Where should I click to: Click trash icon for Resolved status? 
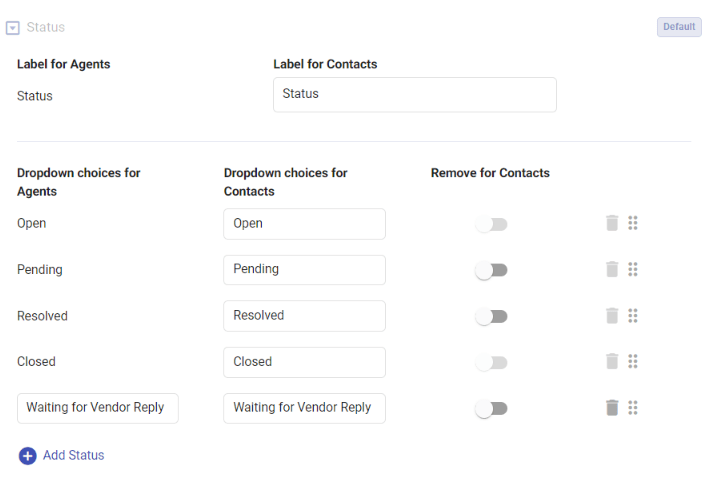coord(612,316)
